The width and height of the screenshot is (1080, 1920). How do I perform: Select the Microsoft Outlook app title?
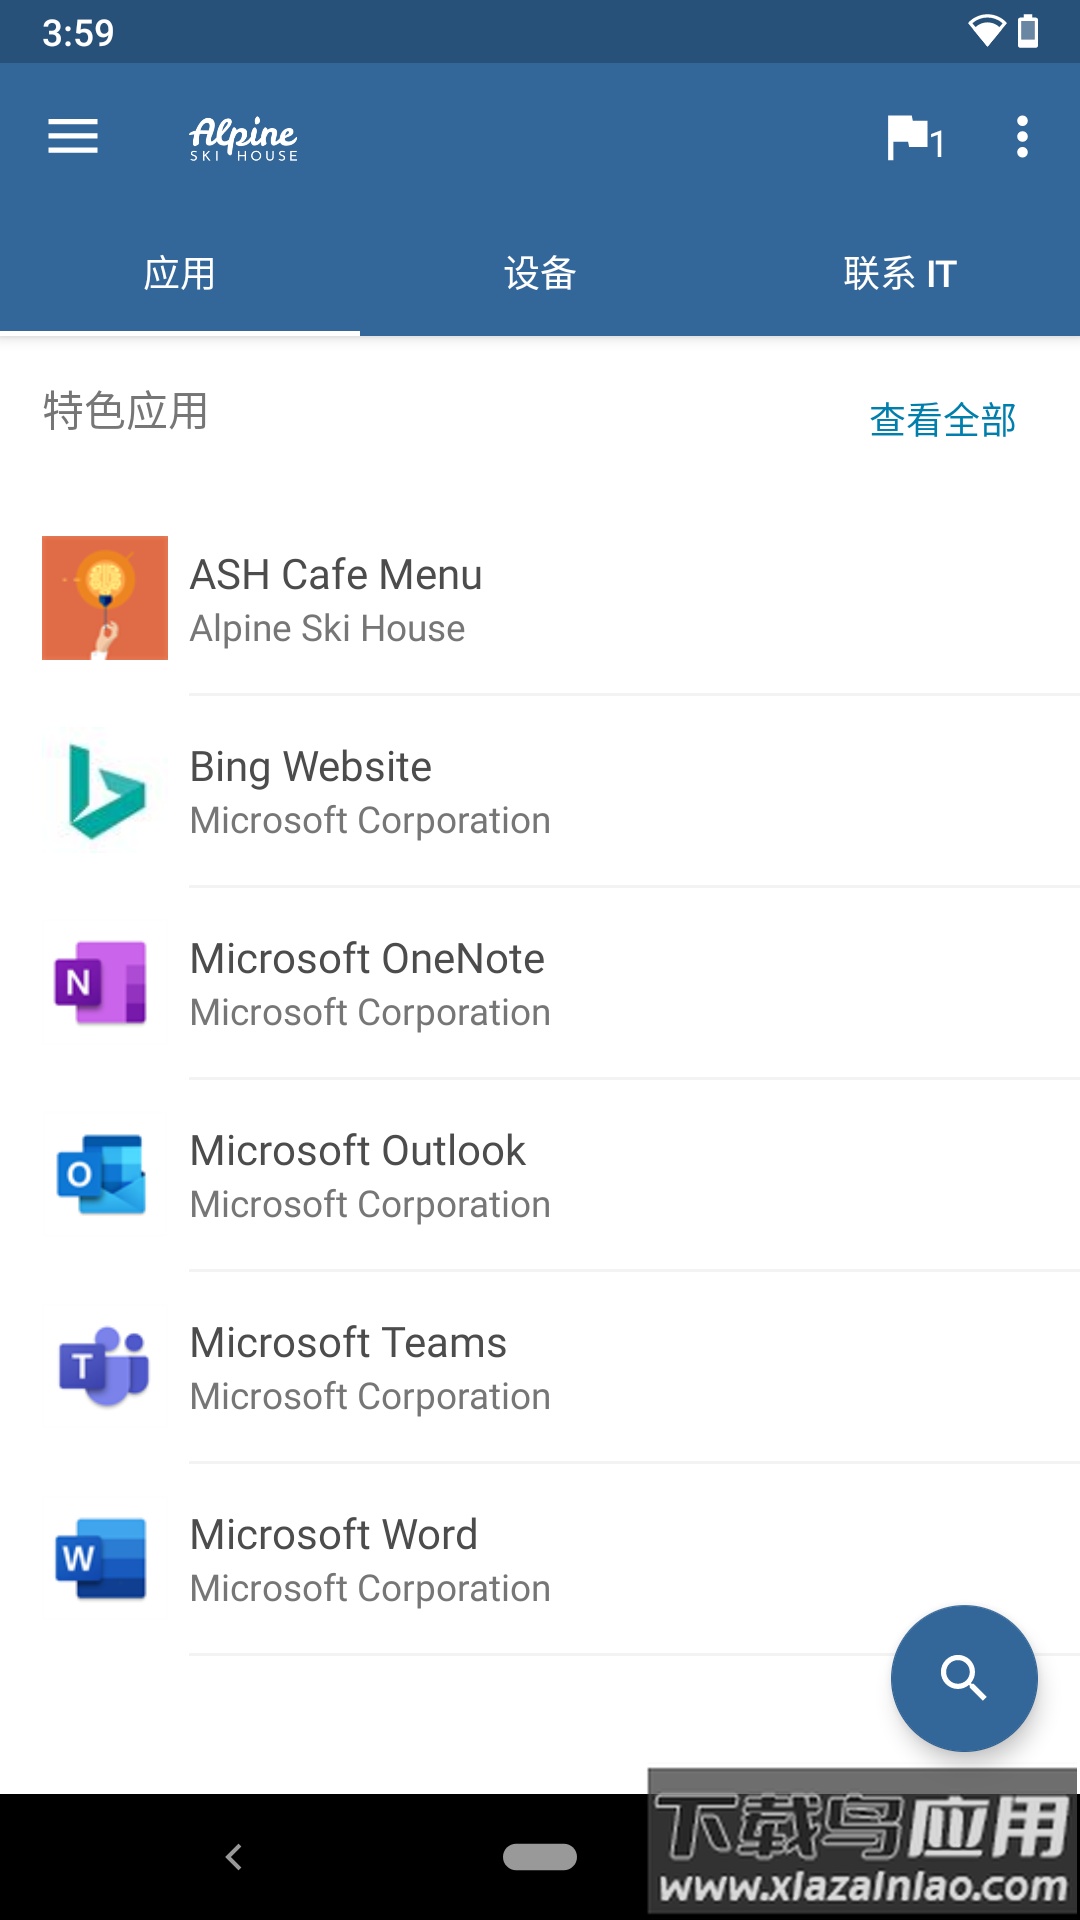[358, 1151]
